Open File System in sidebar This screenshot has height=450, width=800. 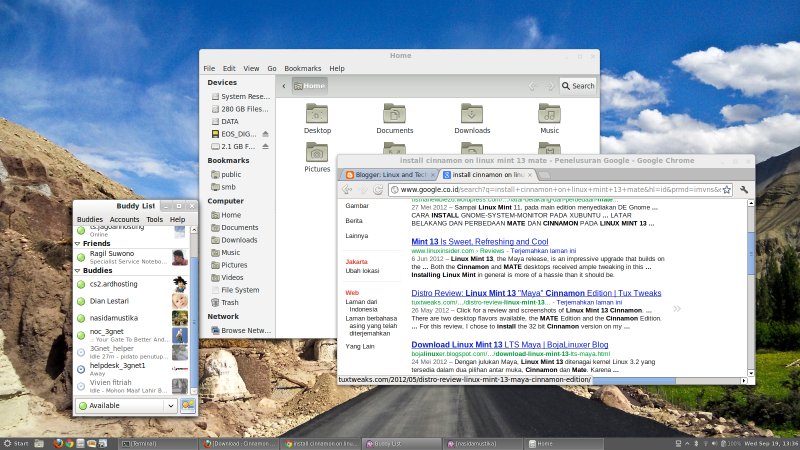[235, 290]
